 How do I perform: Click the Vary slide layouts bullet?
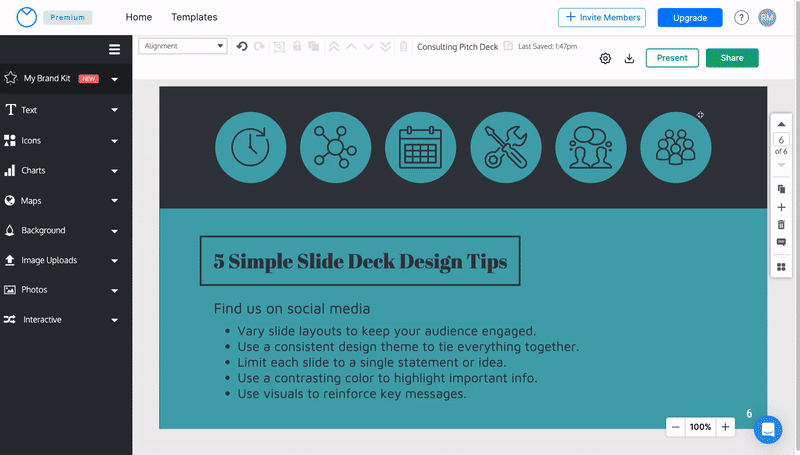click(x=386, y=331)
